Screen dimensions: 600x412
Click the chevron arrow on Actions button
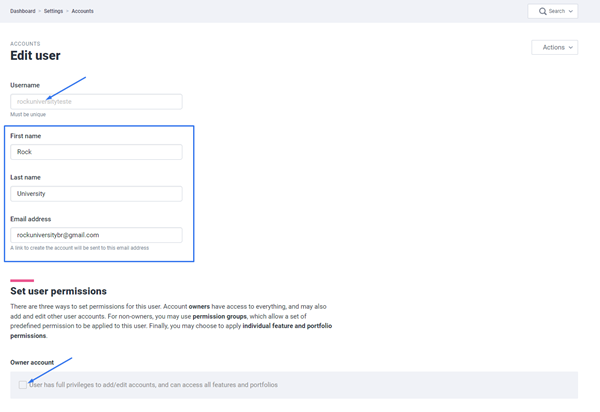pos(571,47)
